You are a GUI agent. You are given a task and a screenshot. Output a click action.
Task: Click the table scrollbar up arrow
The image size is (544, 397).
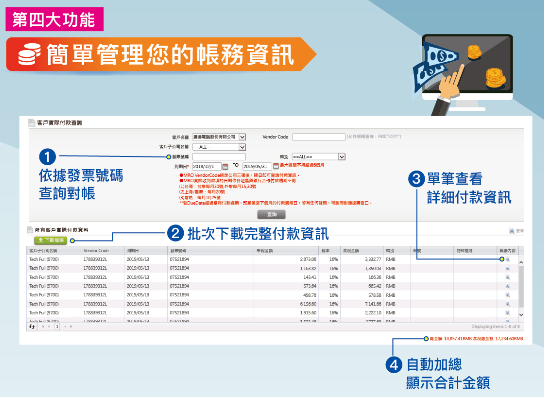[x=521, y=263]
